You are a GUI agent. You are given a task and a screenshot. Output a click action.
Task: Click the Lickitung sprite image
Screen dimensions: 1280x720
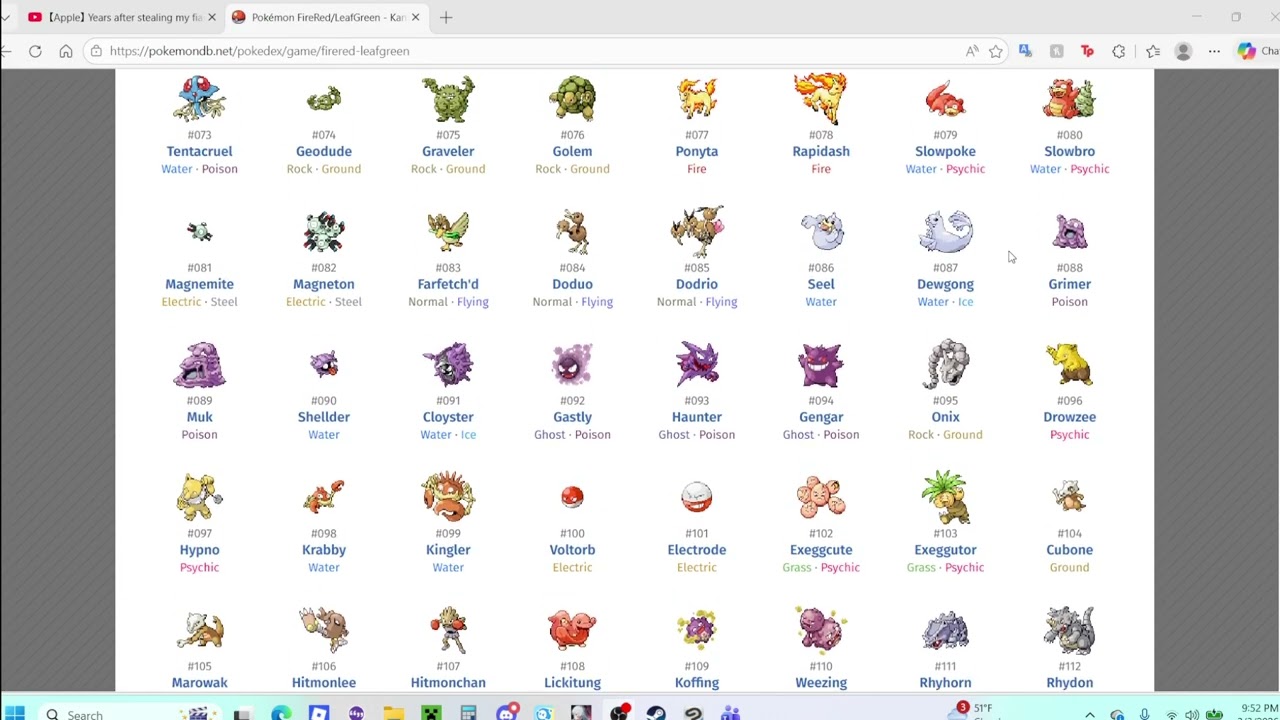pos(572,630)
